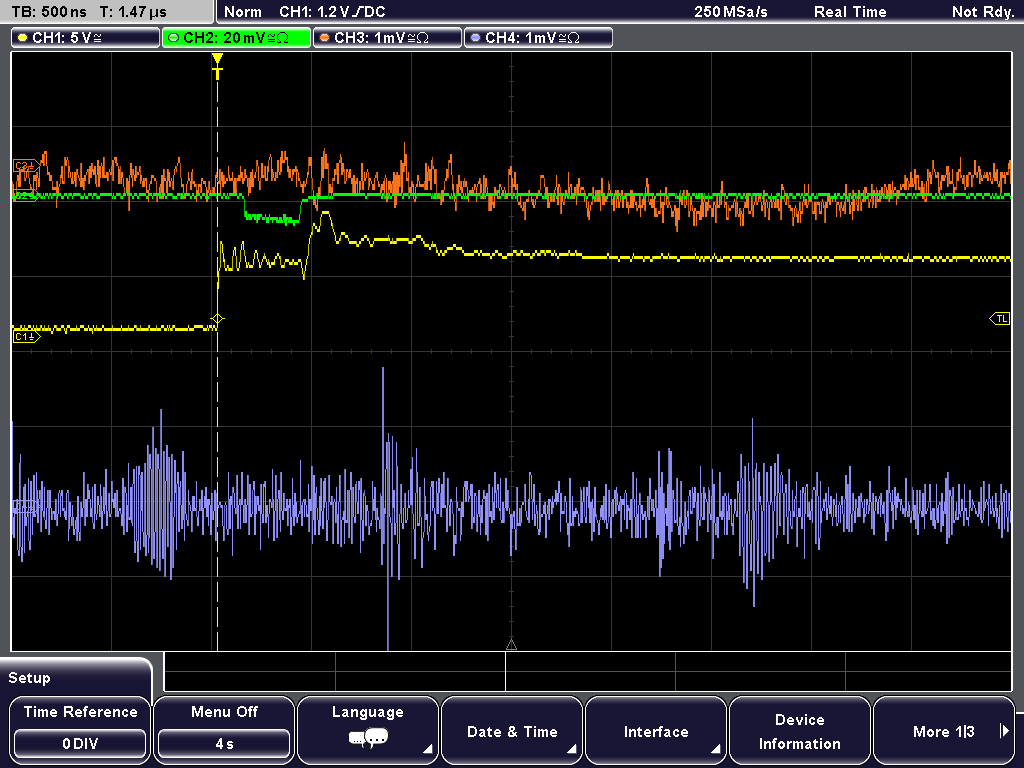Click the time reference triangle marker
This screenshot has height=768, width=1024.
point(511,644)
